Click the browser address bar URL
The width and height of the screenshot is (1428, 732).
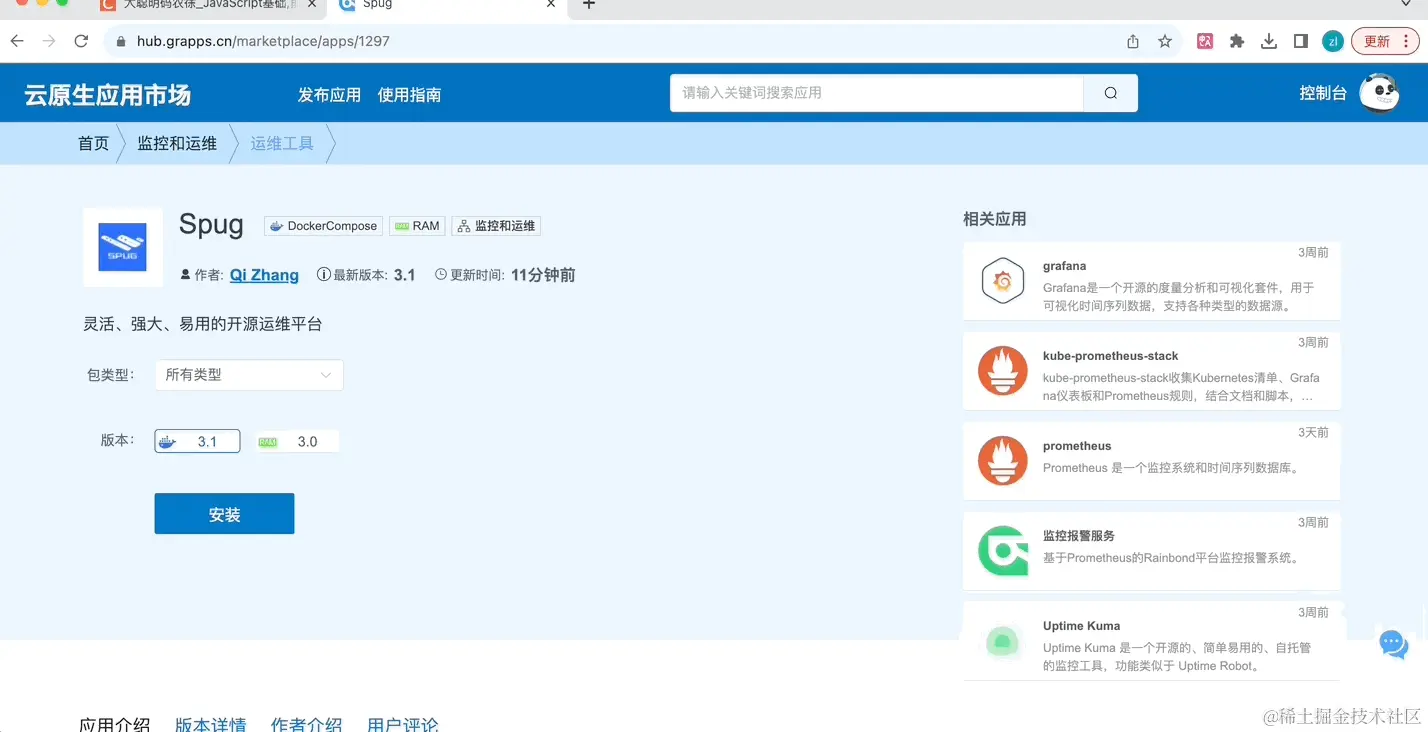pyautogui.click(x=263, y=42)
